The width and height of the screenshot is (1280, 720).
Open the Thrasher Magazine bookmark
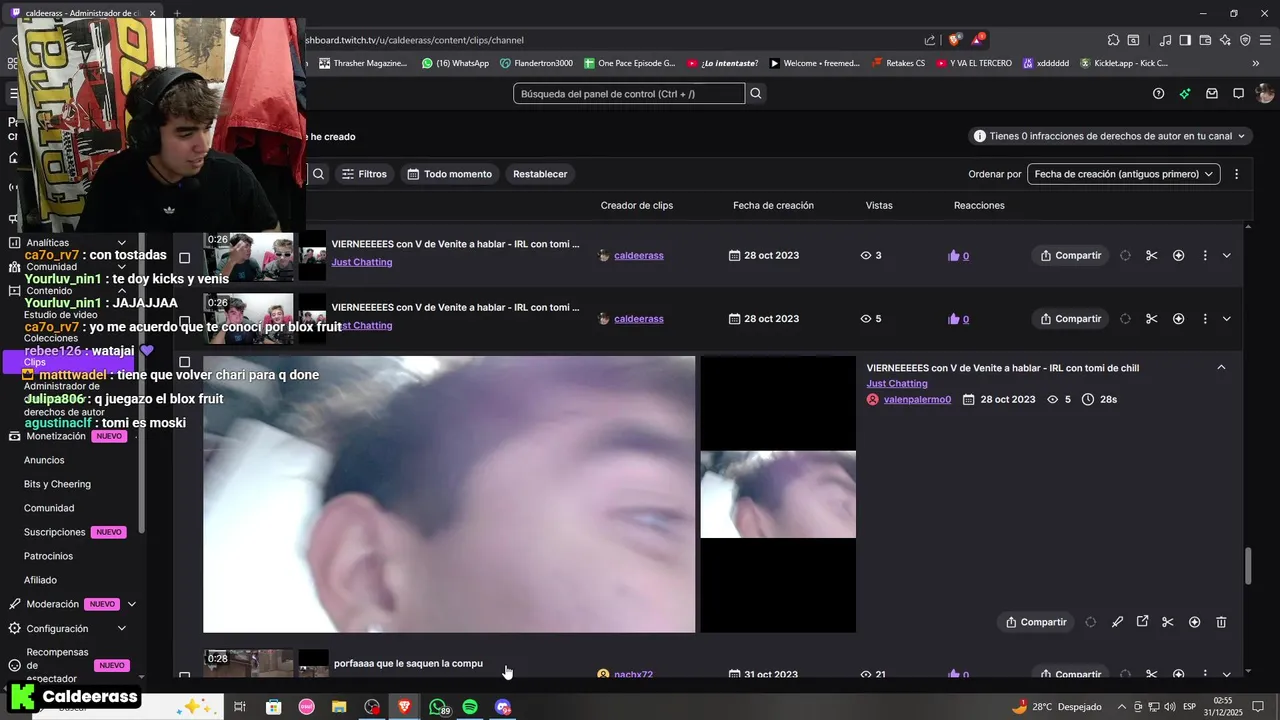(x=363, y=63)
